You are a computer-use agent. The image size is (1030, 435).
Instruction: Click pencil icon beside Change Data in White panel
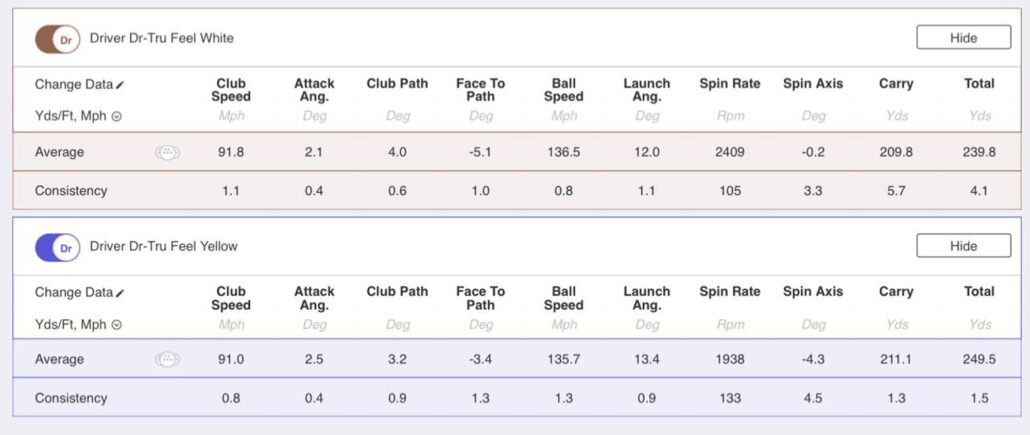click(x=120, y=85)
